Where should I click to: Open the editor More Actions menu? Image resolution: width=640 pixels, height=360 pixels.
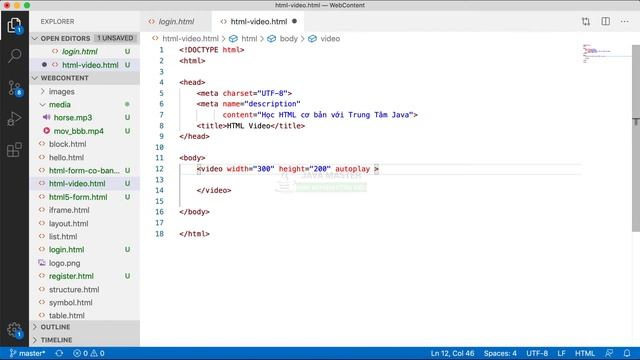coord(624,21)
